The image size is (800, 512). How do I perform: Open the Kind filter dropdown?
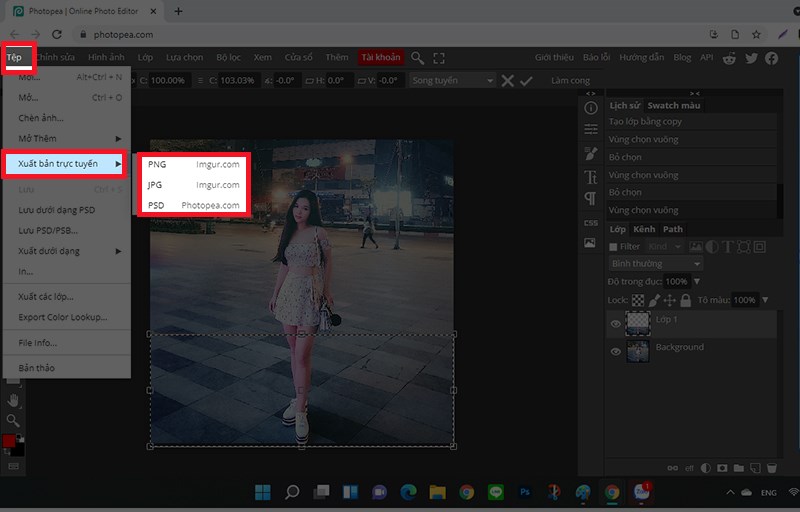coord(664,247)
